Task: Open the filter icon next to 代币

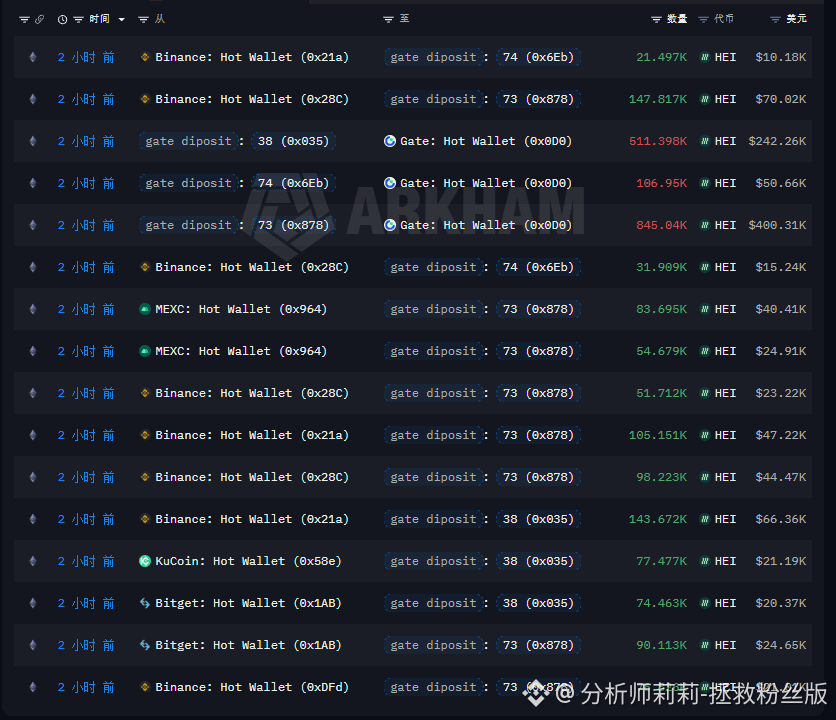Action: point(703,20)
